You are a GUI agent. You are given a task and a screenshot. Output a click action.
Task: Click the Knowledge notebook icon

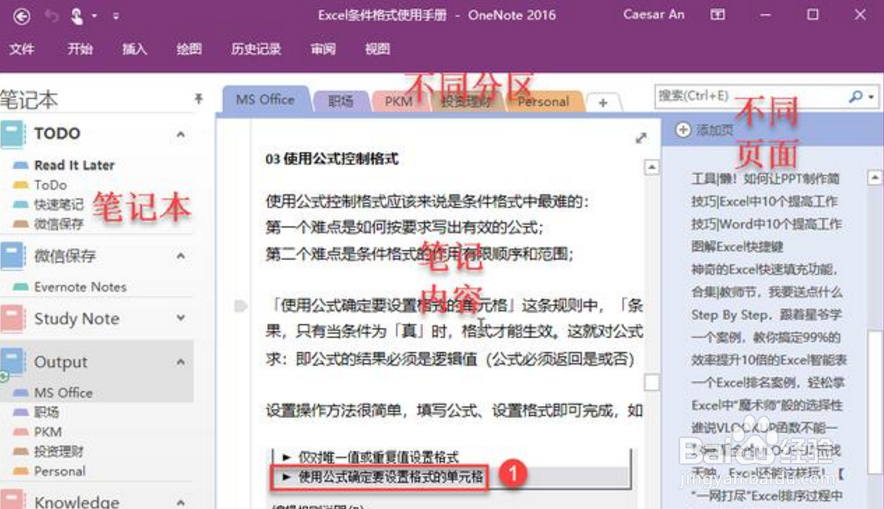(12, 499)
